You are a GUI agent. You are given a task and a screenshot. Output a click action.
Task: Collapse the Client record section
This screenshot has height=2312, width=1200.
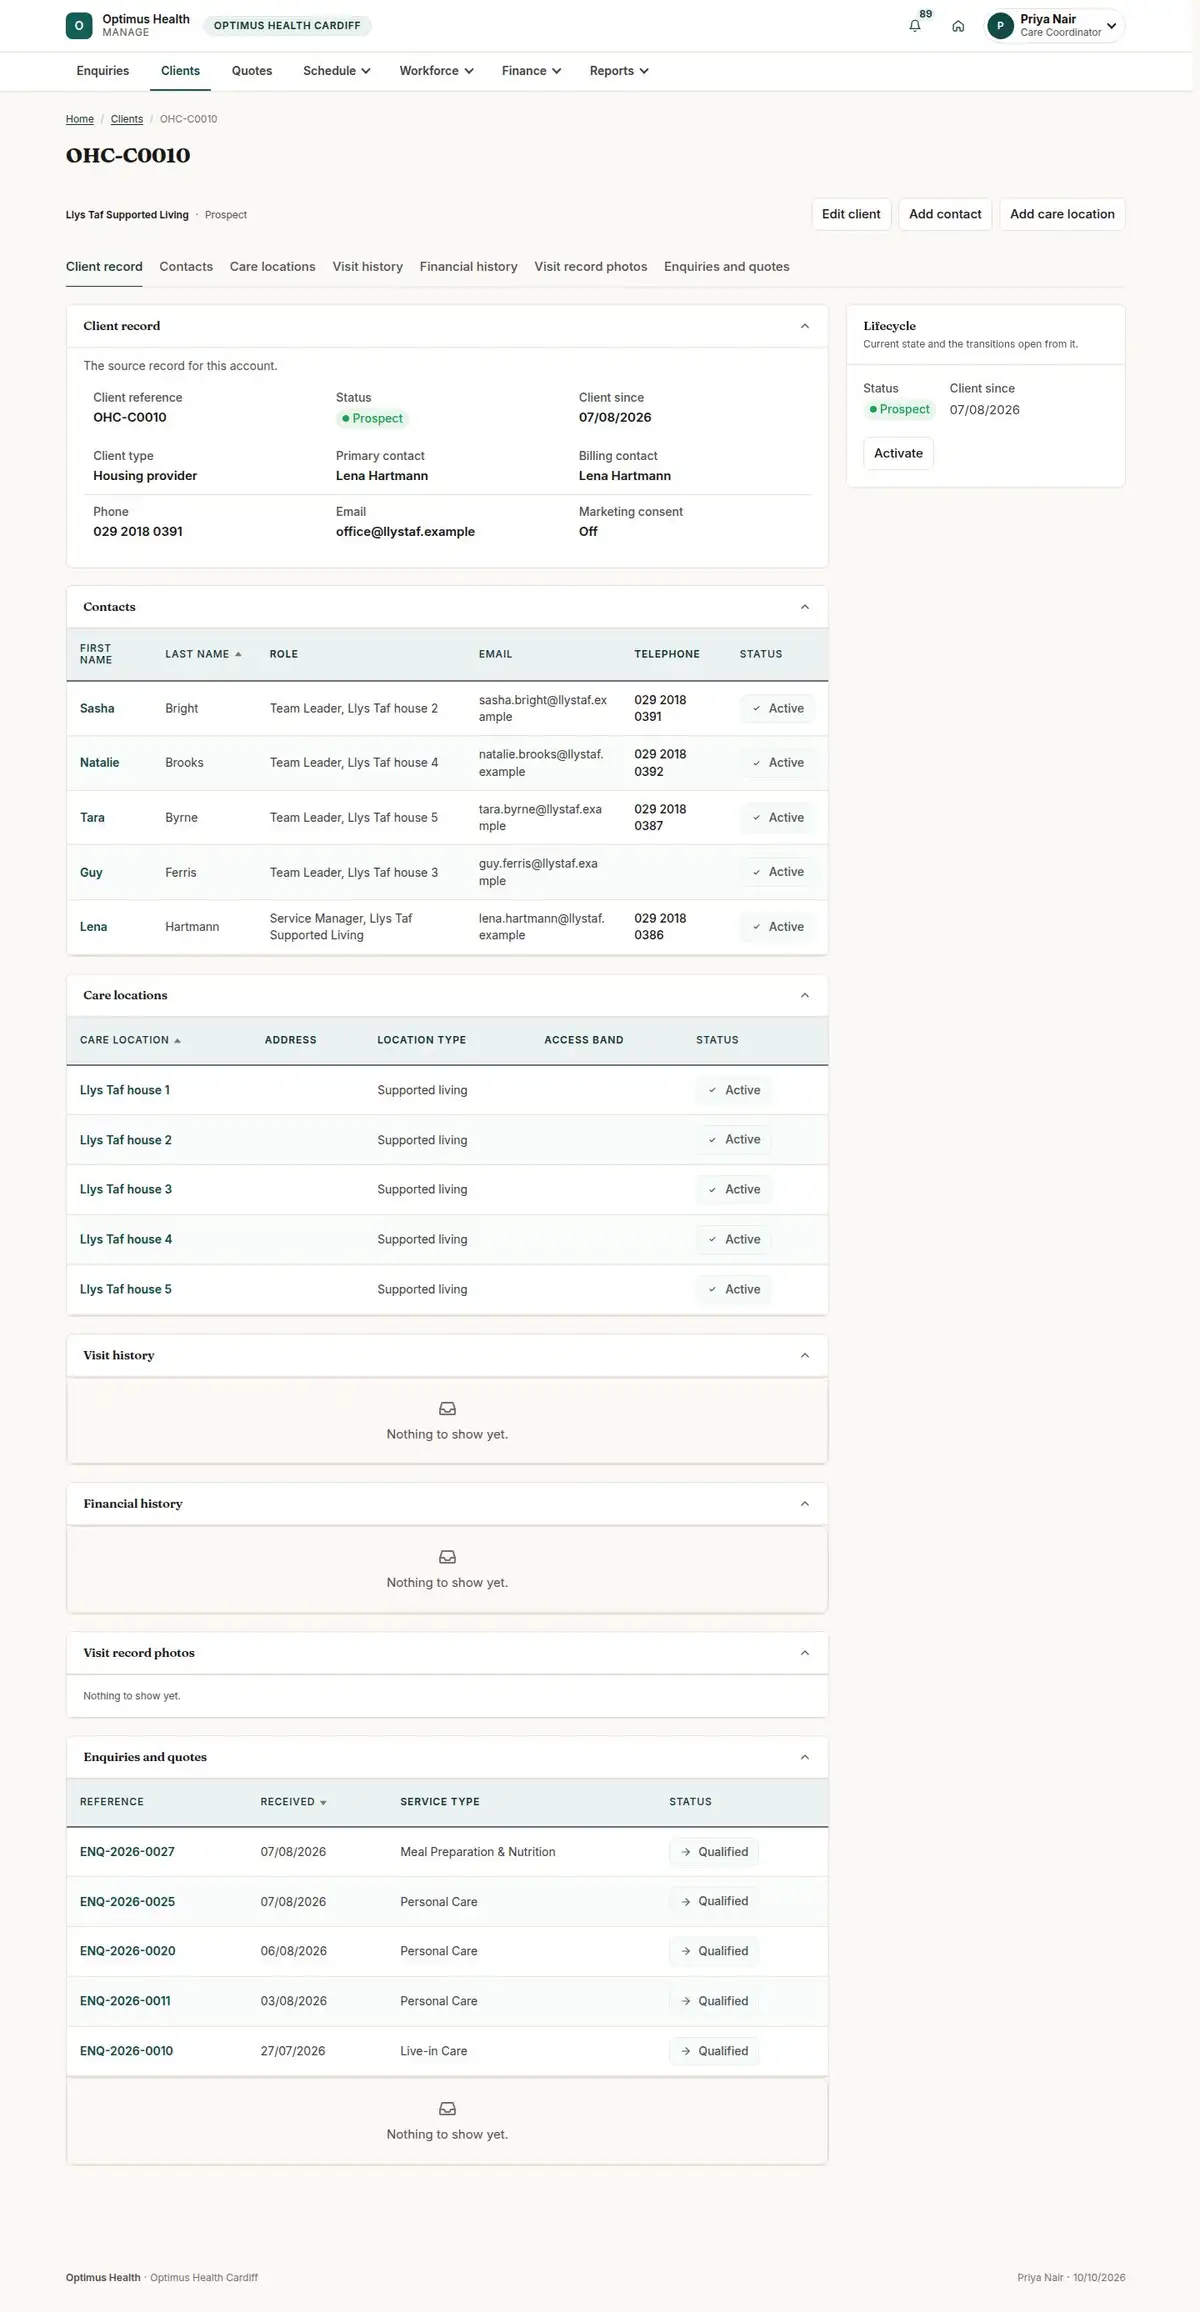pyautogui.click(x=805, y=326)
